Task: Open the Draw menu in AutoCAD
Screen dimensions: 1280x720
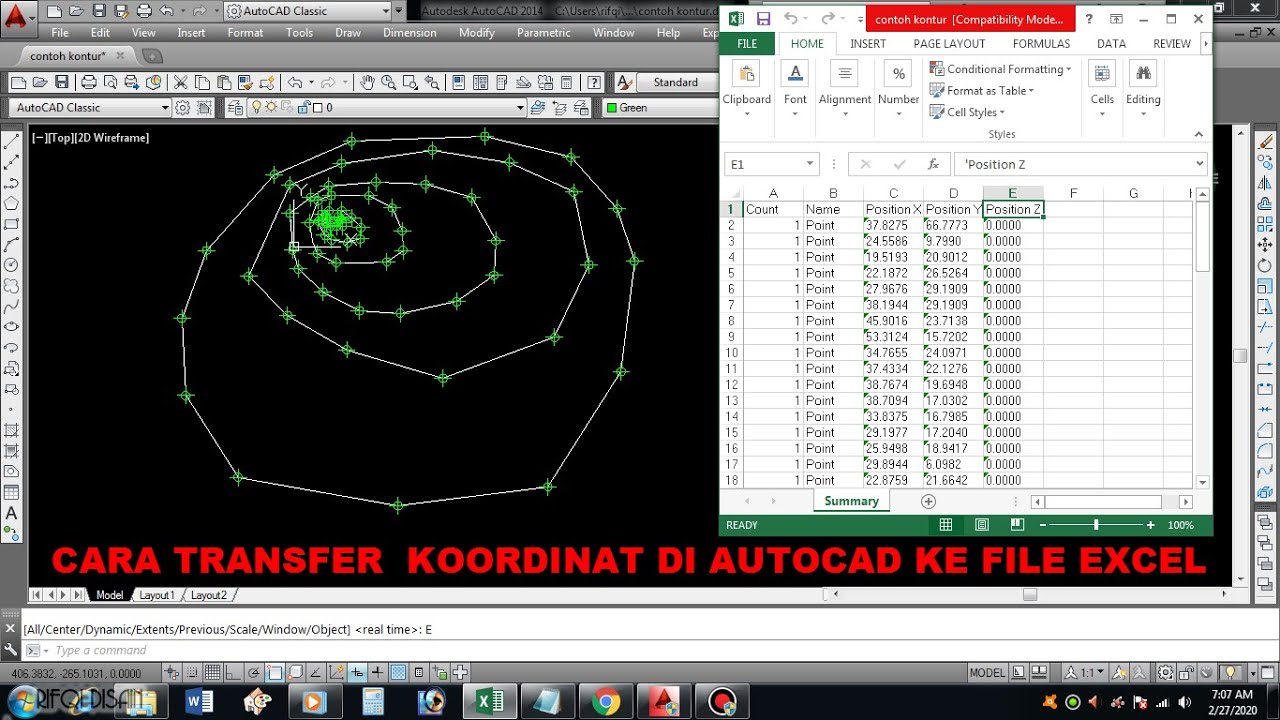Action: click(348, 33)
